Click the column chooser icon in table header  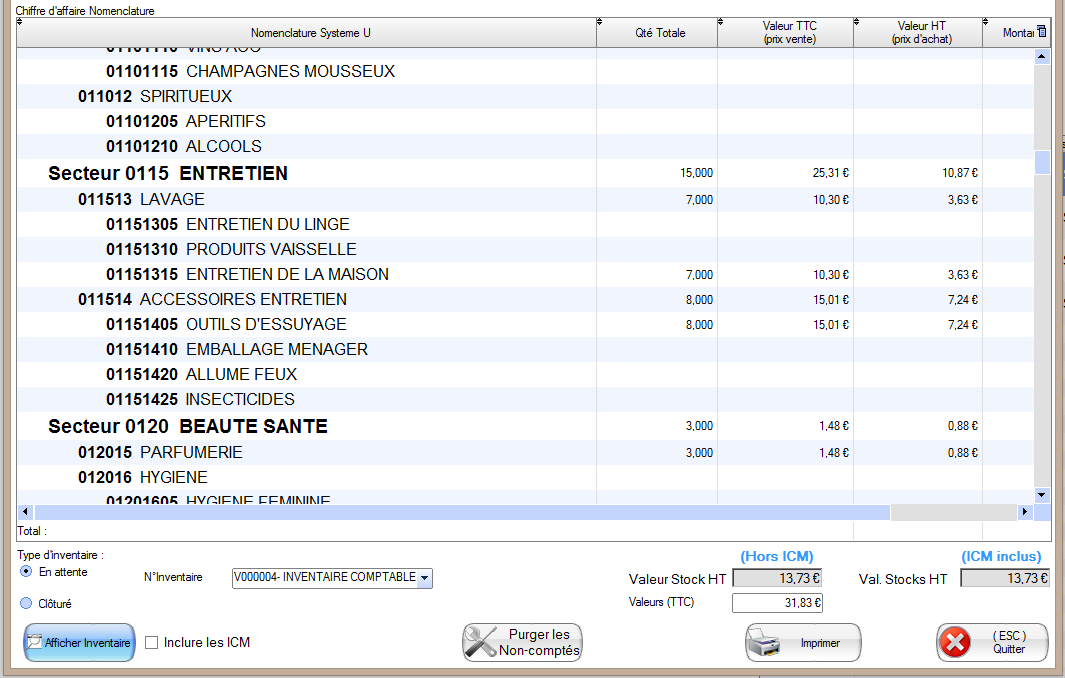(x=1042, y=32)
